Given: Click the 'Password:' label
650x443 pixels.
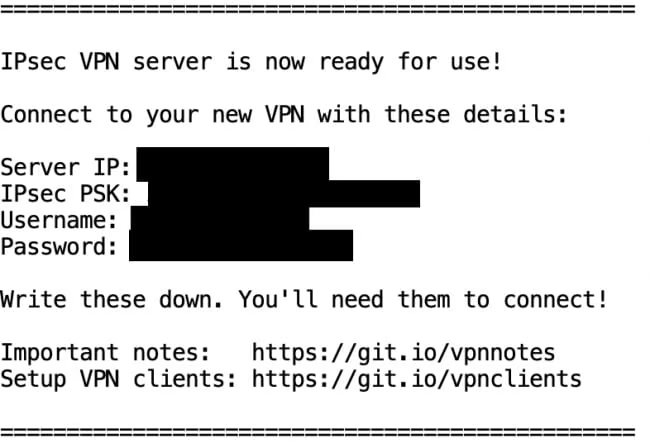Looking at the screenshot, I should [x=59, y=247].
